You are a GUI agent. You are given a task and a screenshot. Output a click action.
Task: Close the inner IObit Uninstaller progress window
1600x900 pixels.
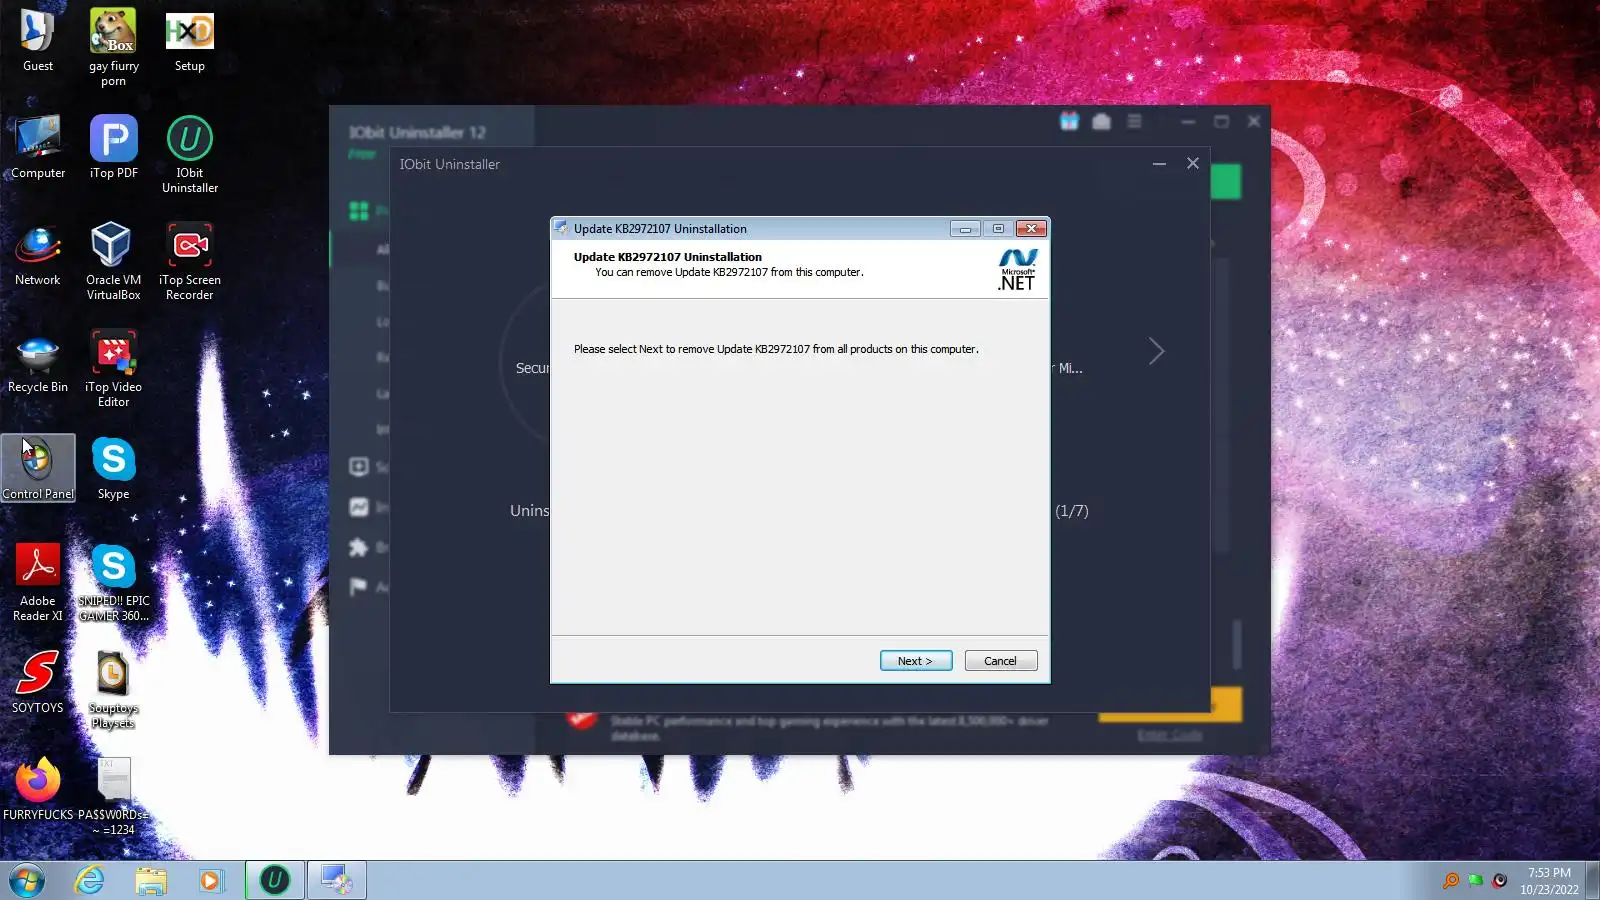click(x=1193, y=163)
